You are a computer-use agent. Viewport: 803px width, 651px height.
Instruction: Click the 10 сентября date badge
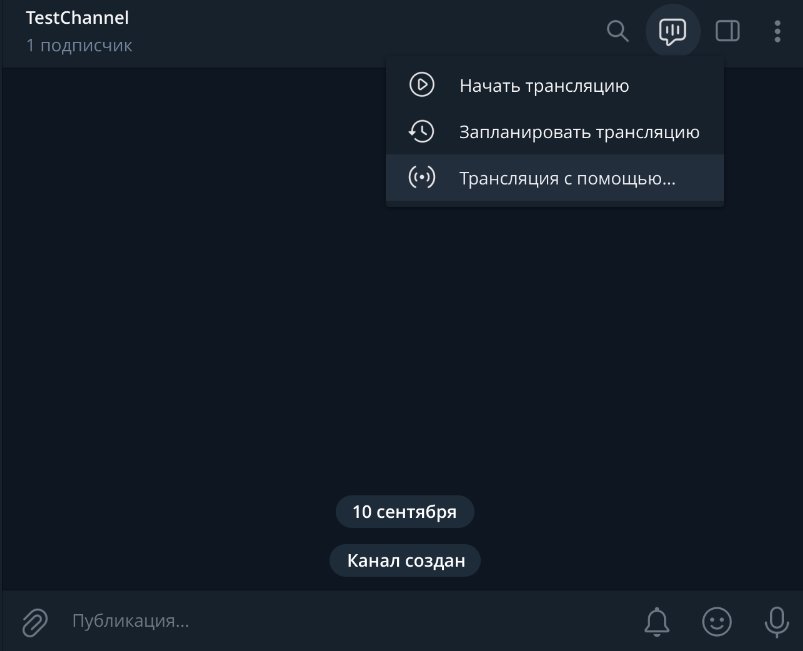pos(405,511)
